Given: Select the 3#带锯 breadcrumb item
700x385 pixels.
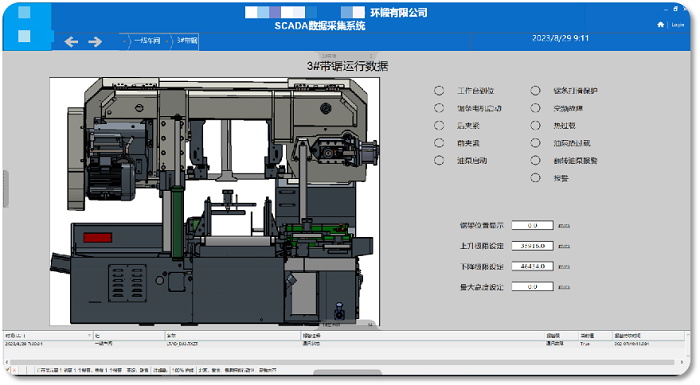Looking at the screenshot, I should point(187,41).
